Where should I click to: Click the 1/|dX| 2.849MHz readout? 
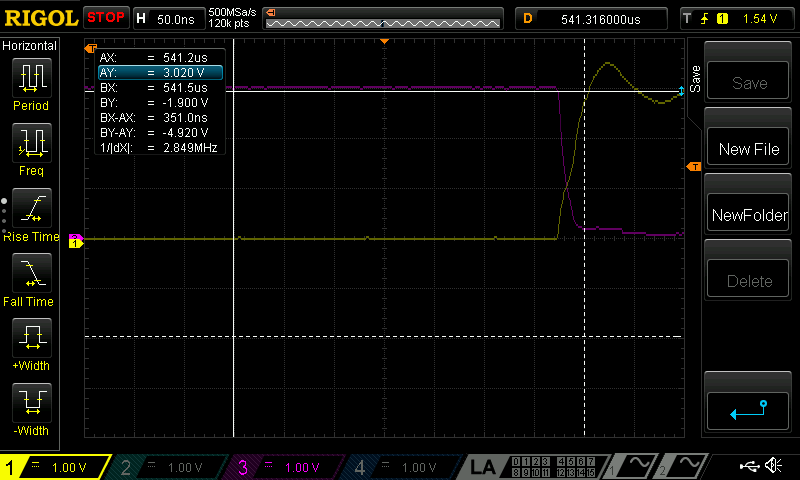pos(160,147)
